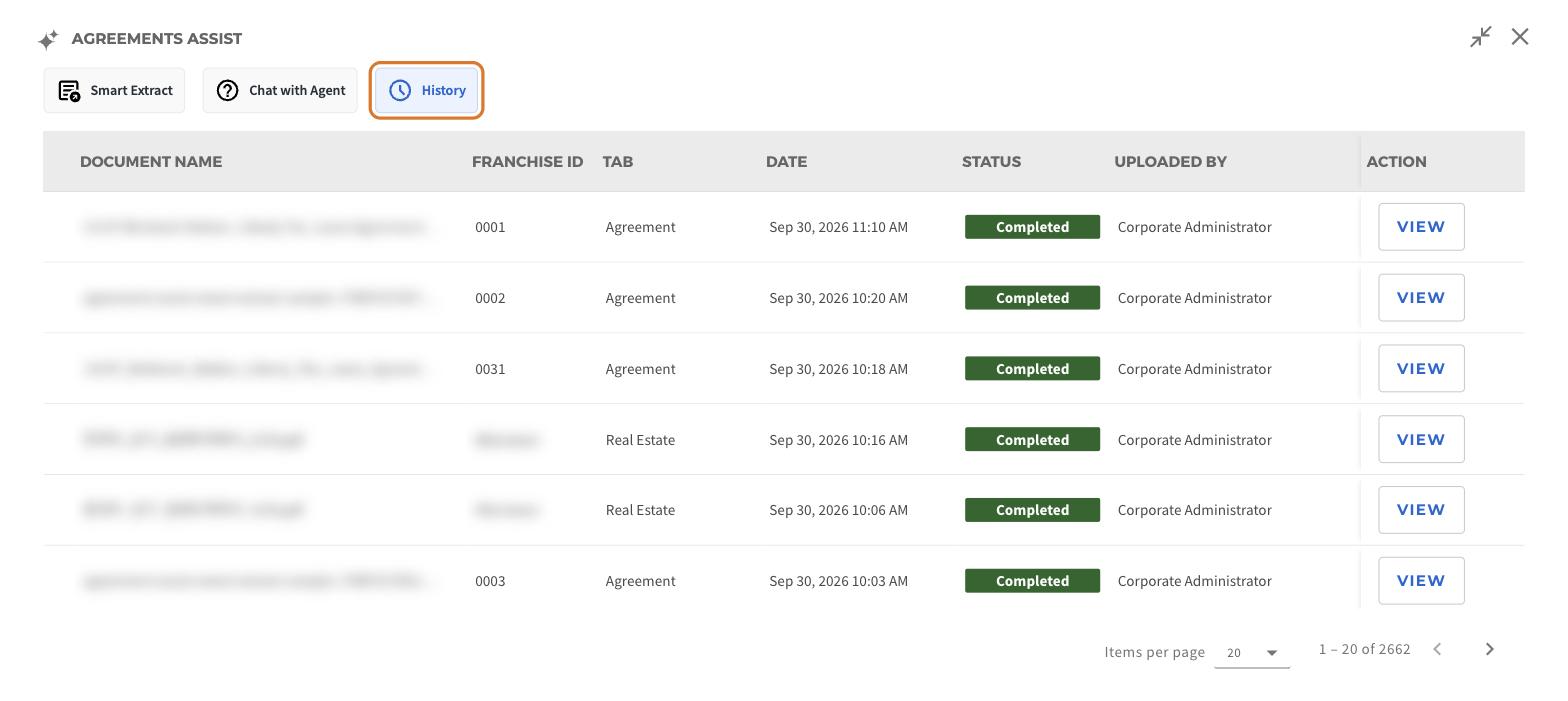Select the History tab

pos(427,90)
